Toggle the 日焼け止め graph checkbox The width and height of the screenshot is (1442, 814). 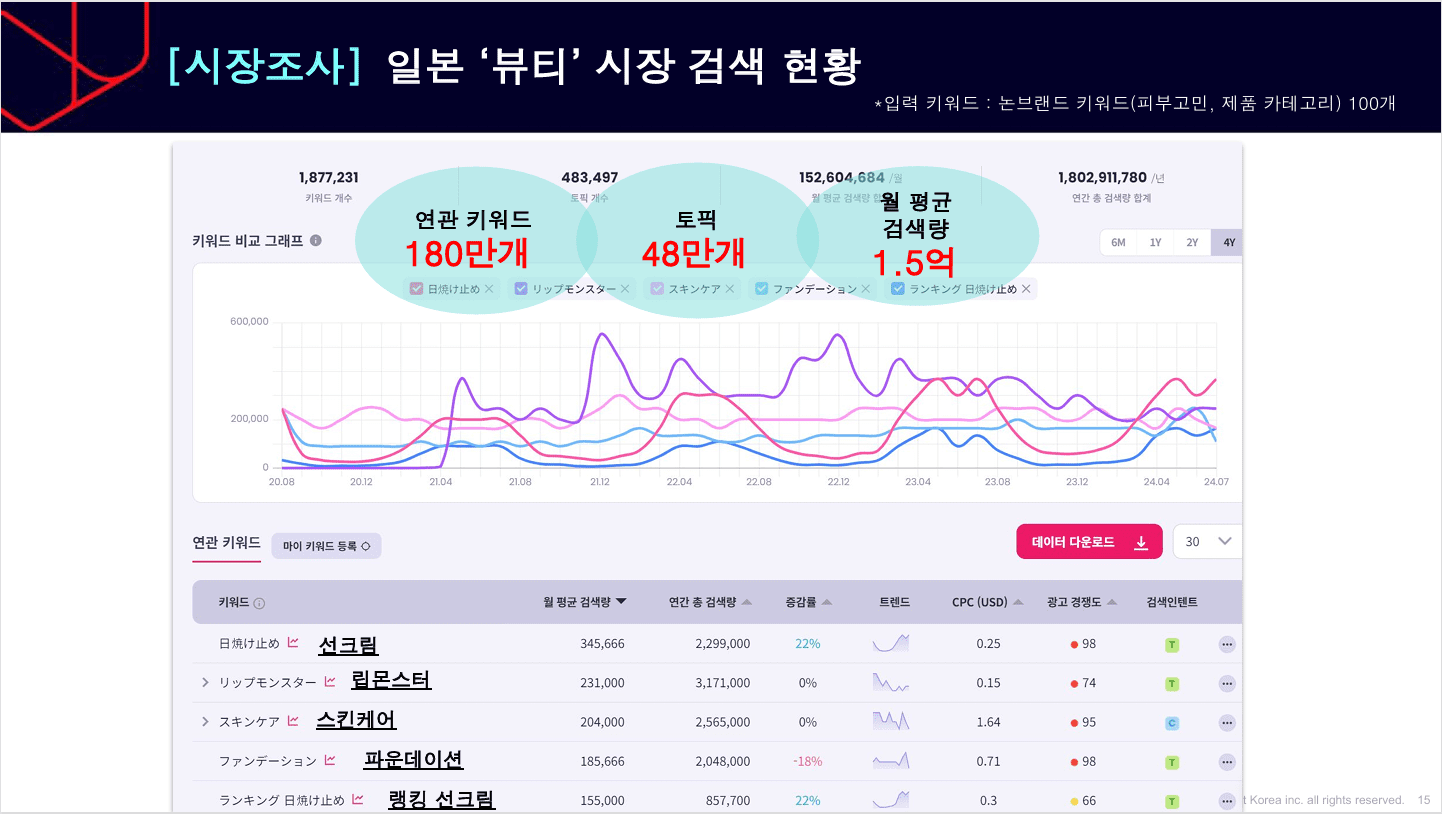pos(417,289)
